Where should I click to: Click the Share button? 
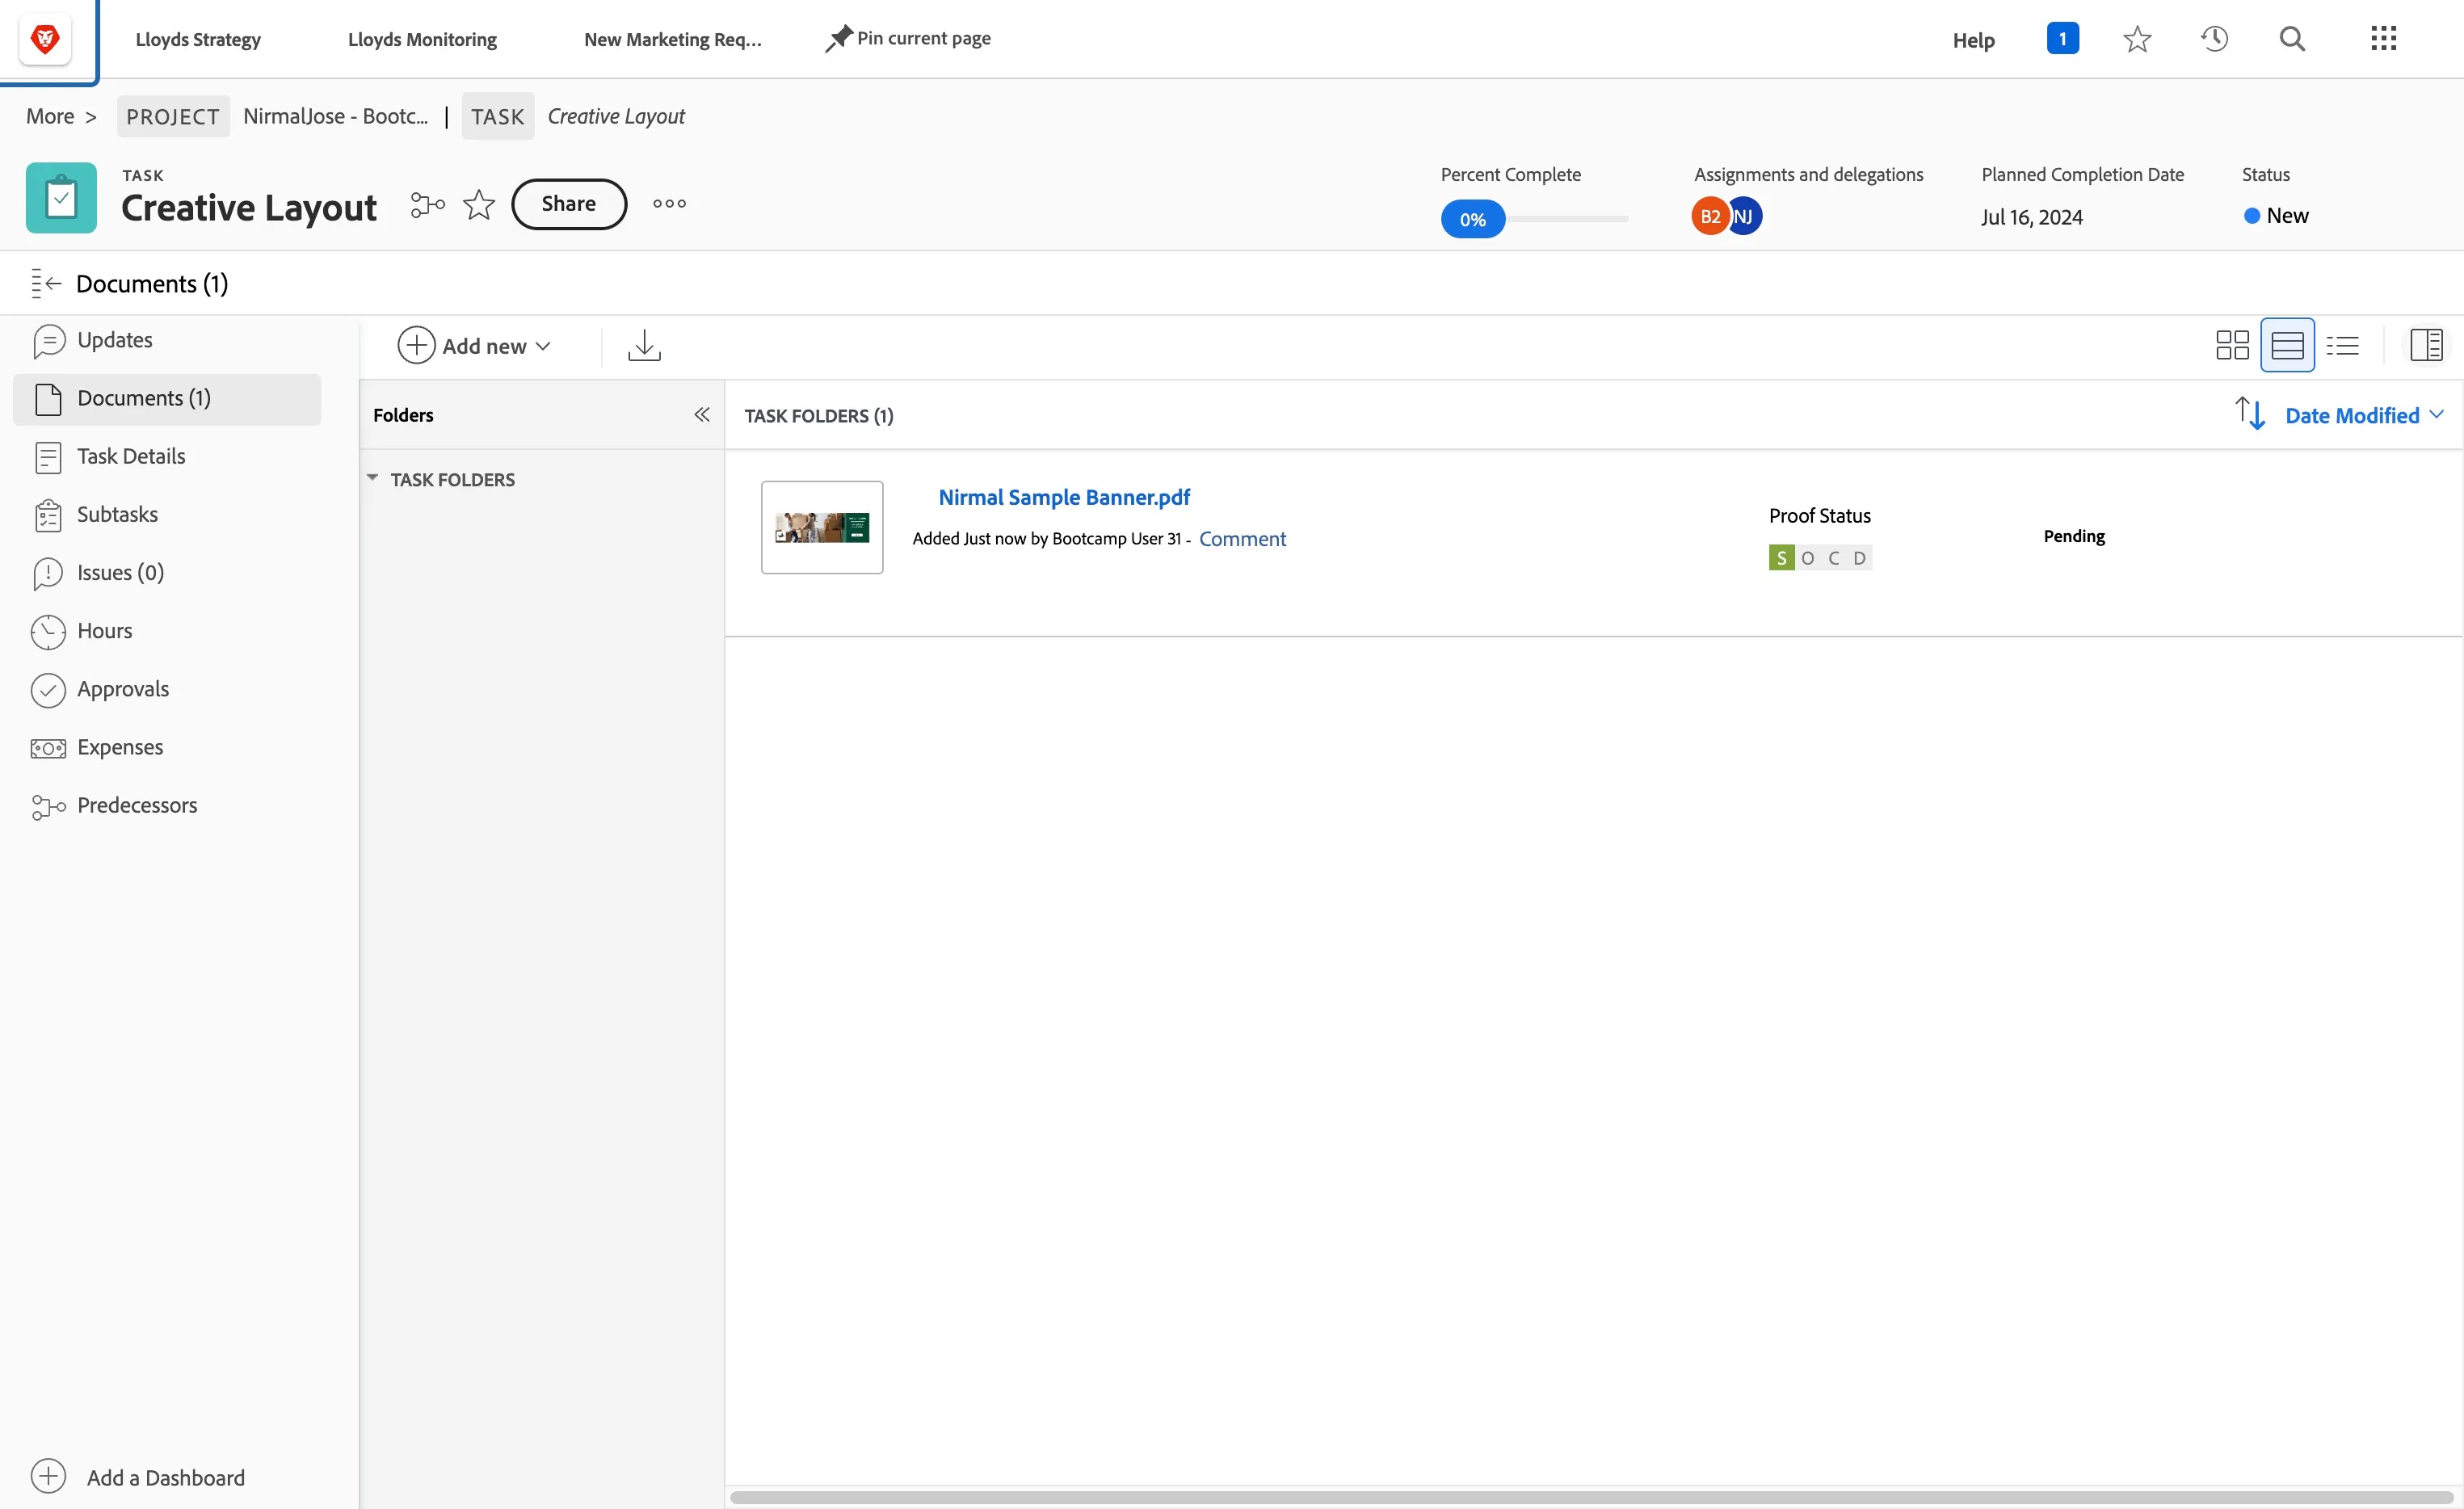coord(568,204)
